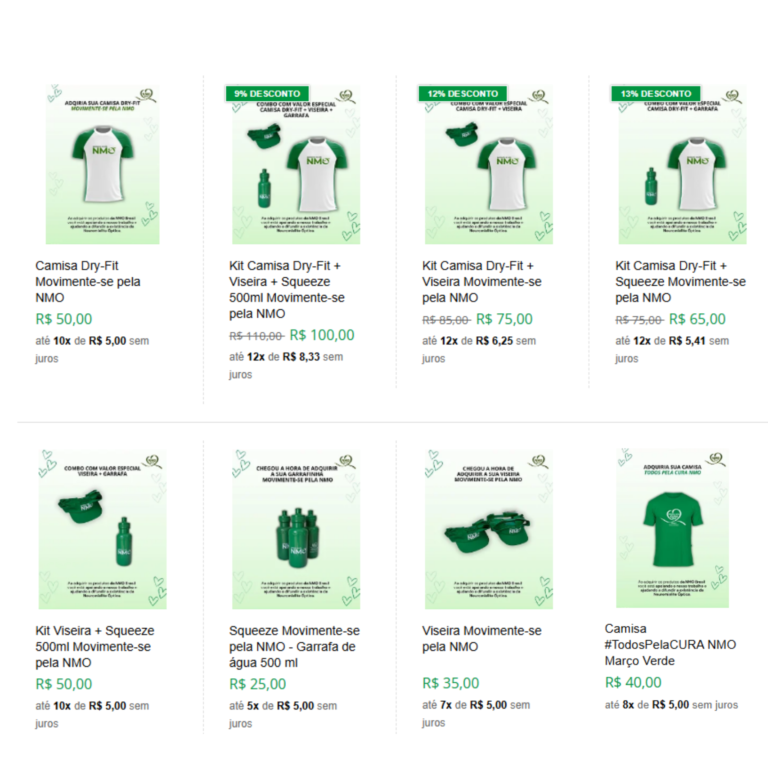Viewport: 768px width, 768px height.
Task: Open Viseira Movimente-se pela NMO title link
Action: tap(482, 638)
